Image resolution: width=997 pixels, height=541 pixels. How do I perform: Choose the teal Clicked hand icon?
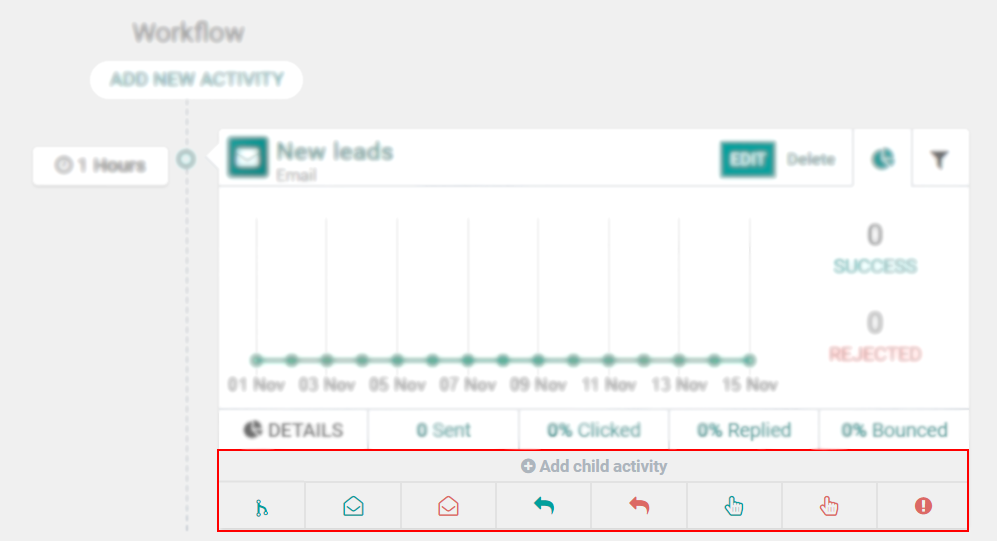(x=734, y=507)
